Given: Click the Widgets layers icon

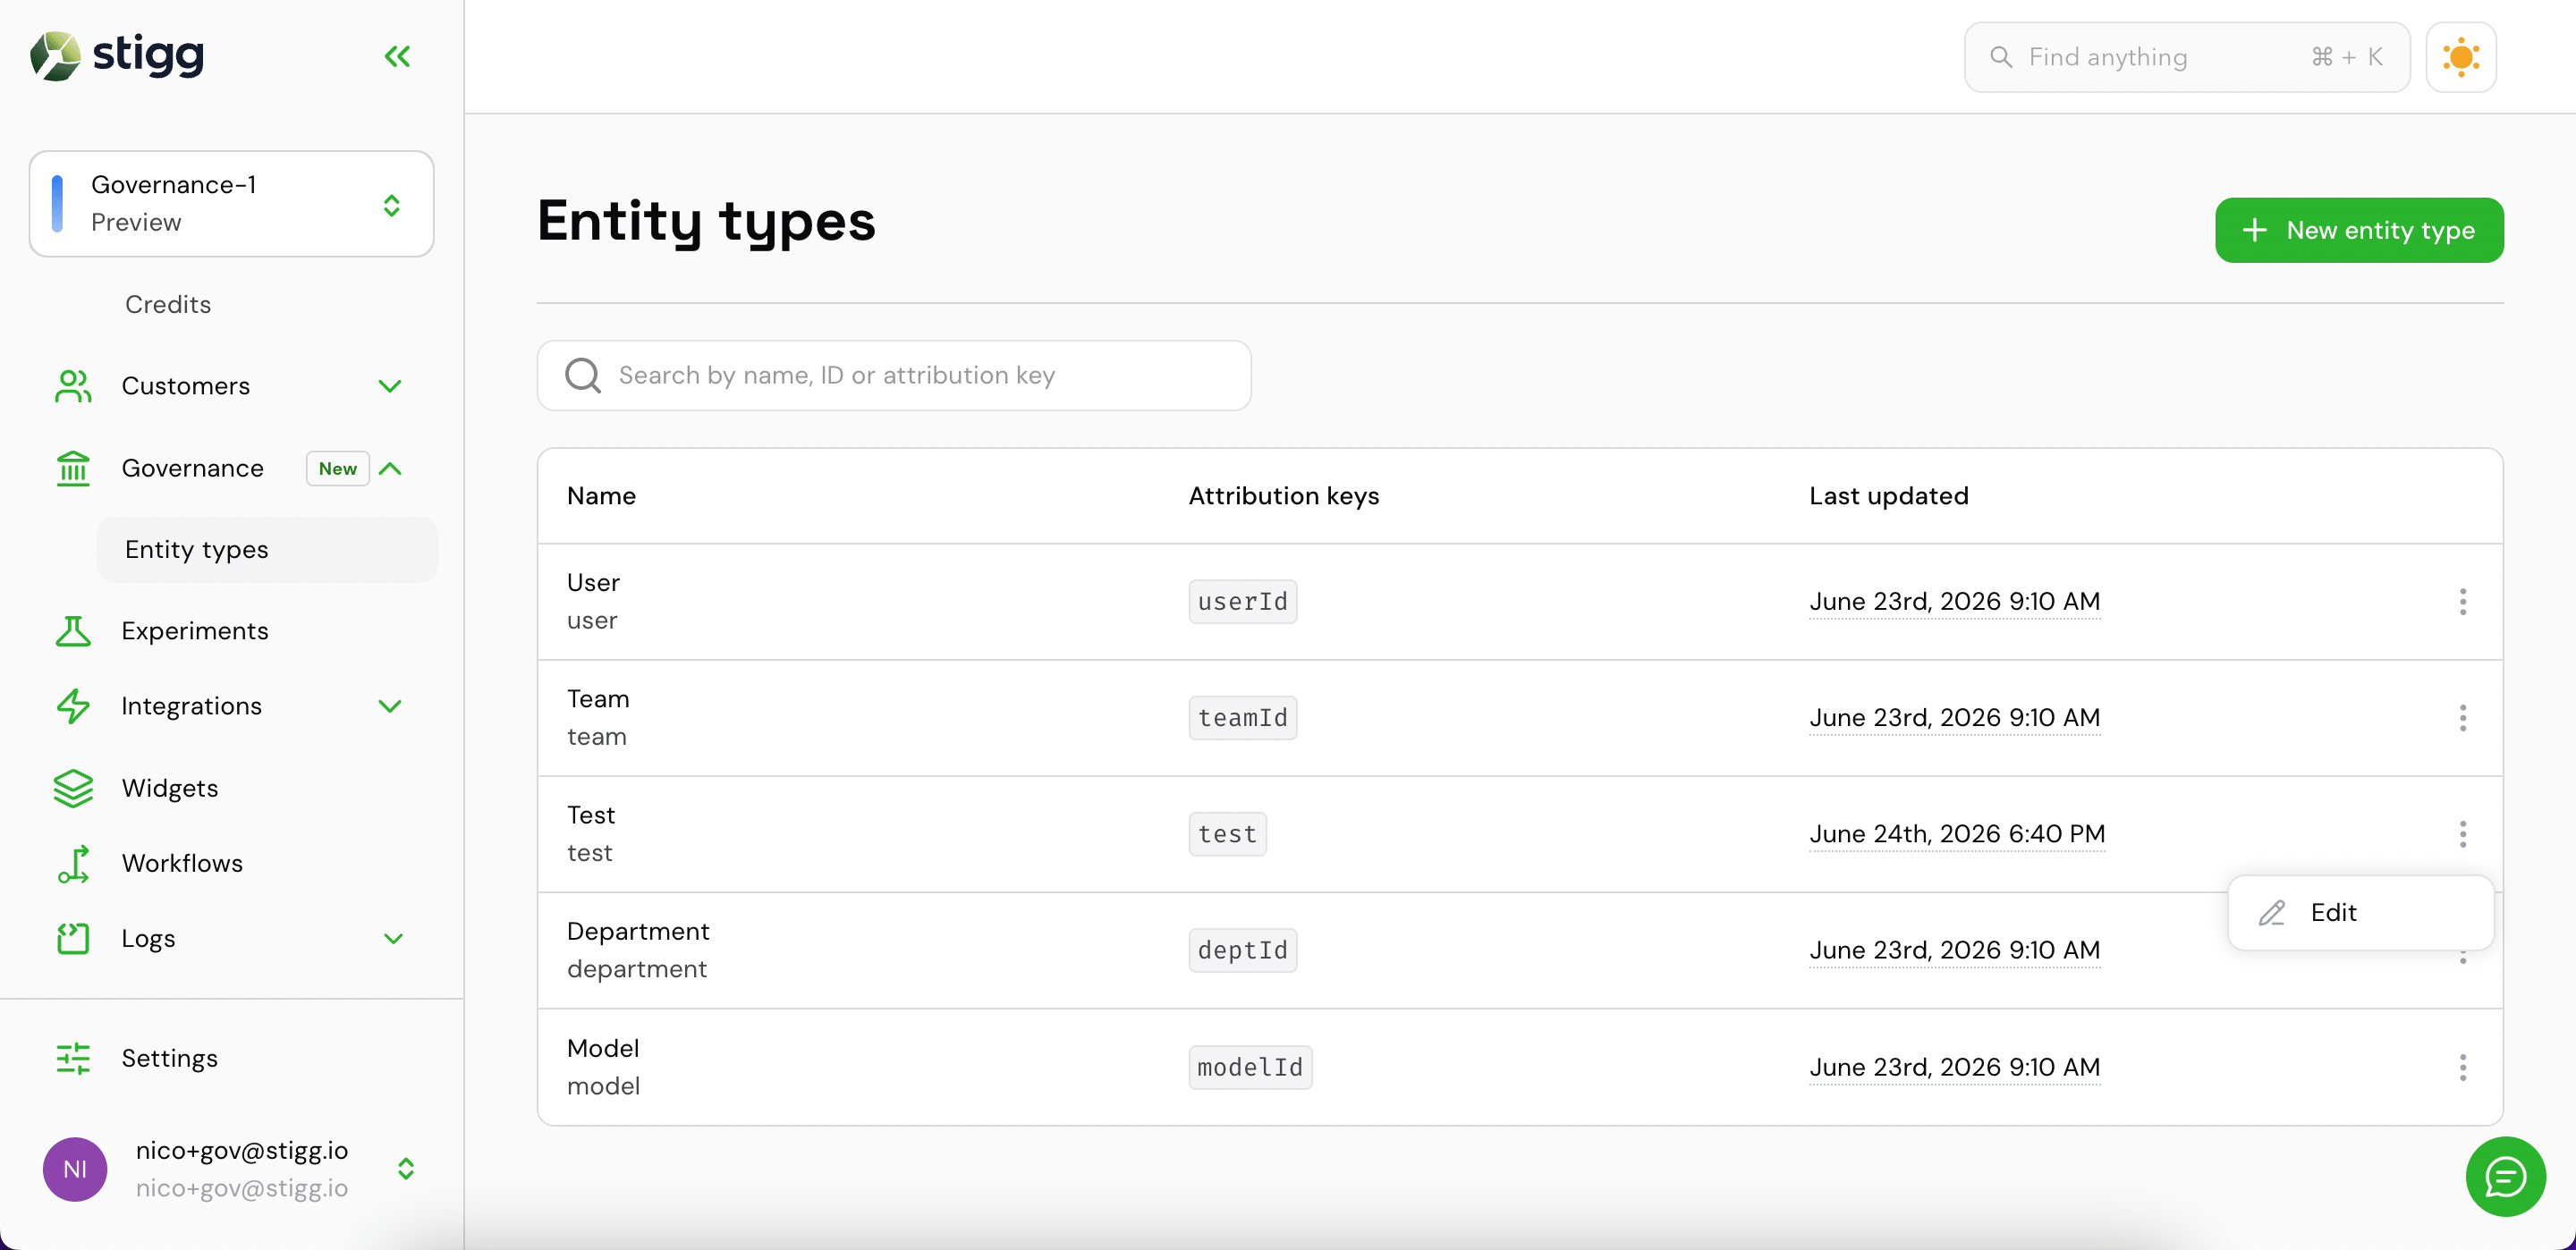Looking at the screenshot, I should coord(73,788).
